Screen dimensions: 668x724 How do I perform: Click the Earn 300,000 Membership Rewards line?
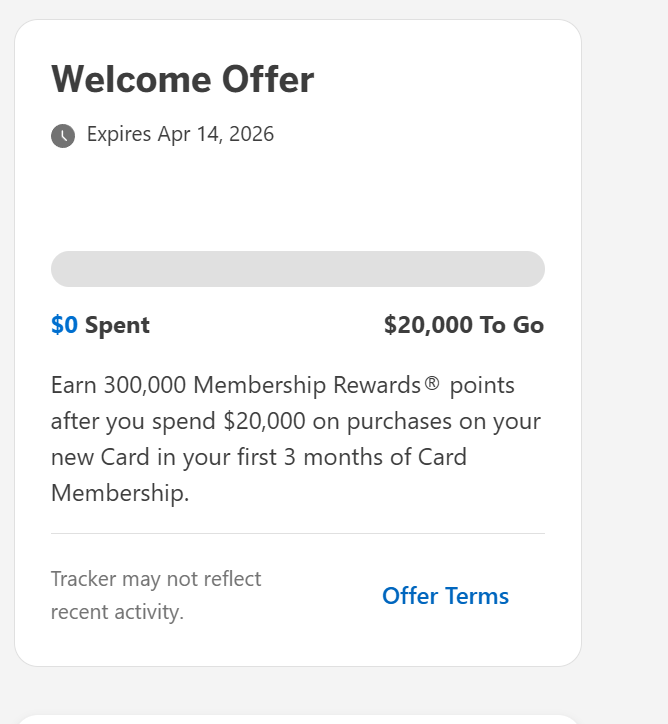(282, 385)
